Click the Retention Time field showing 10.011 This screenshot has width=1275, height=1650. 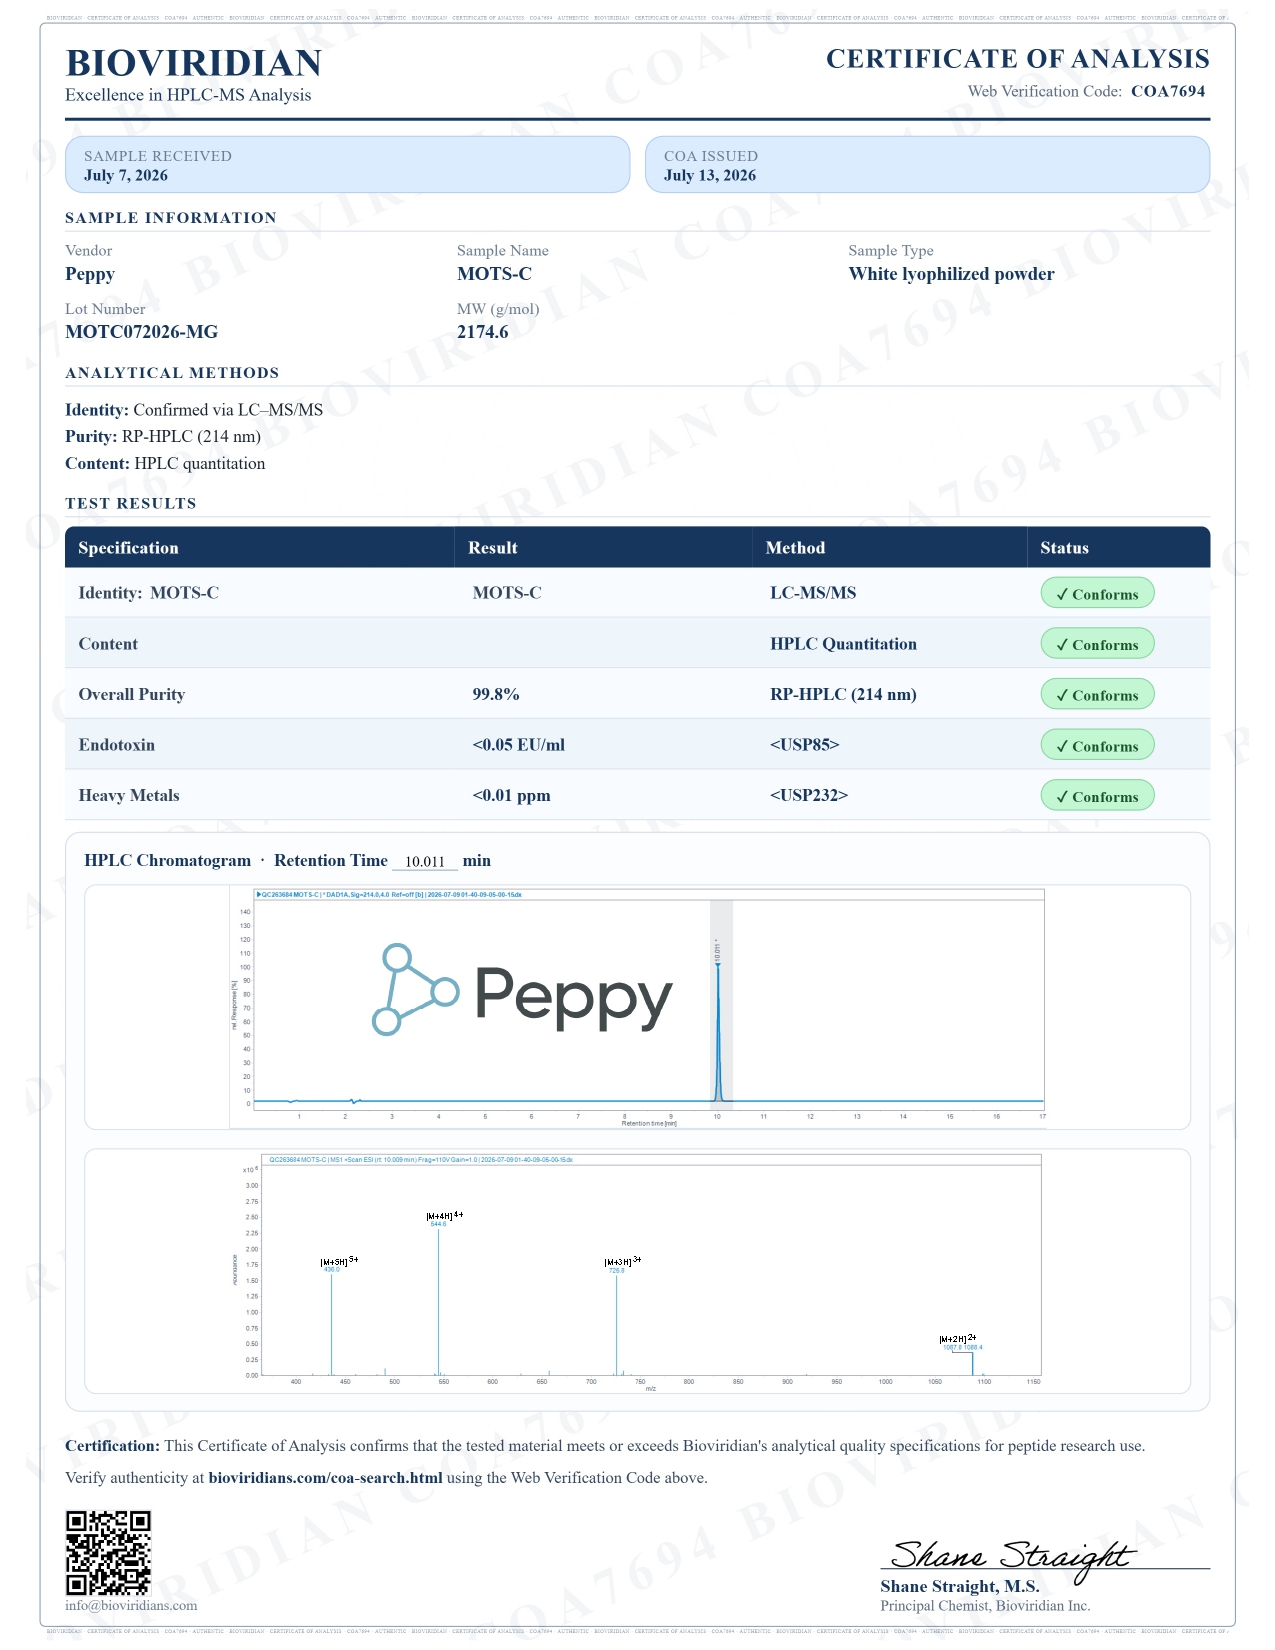pos(425,861)
